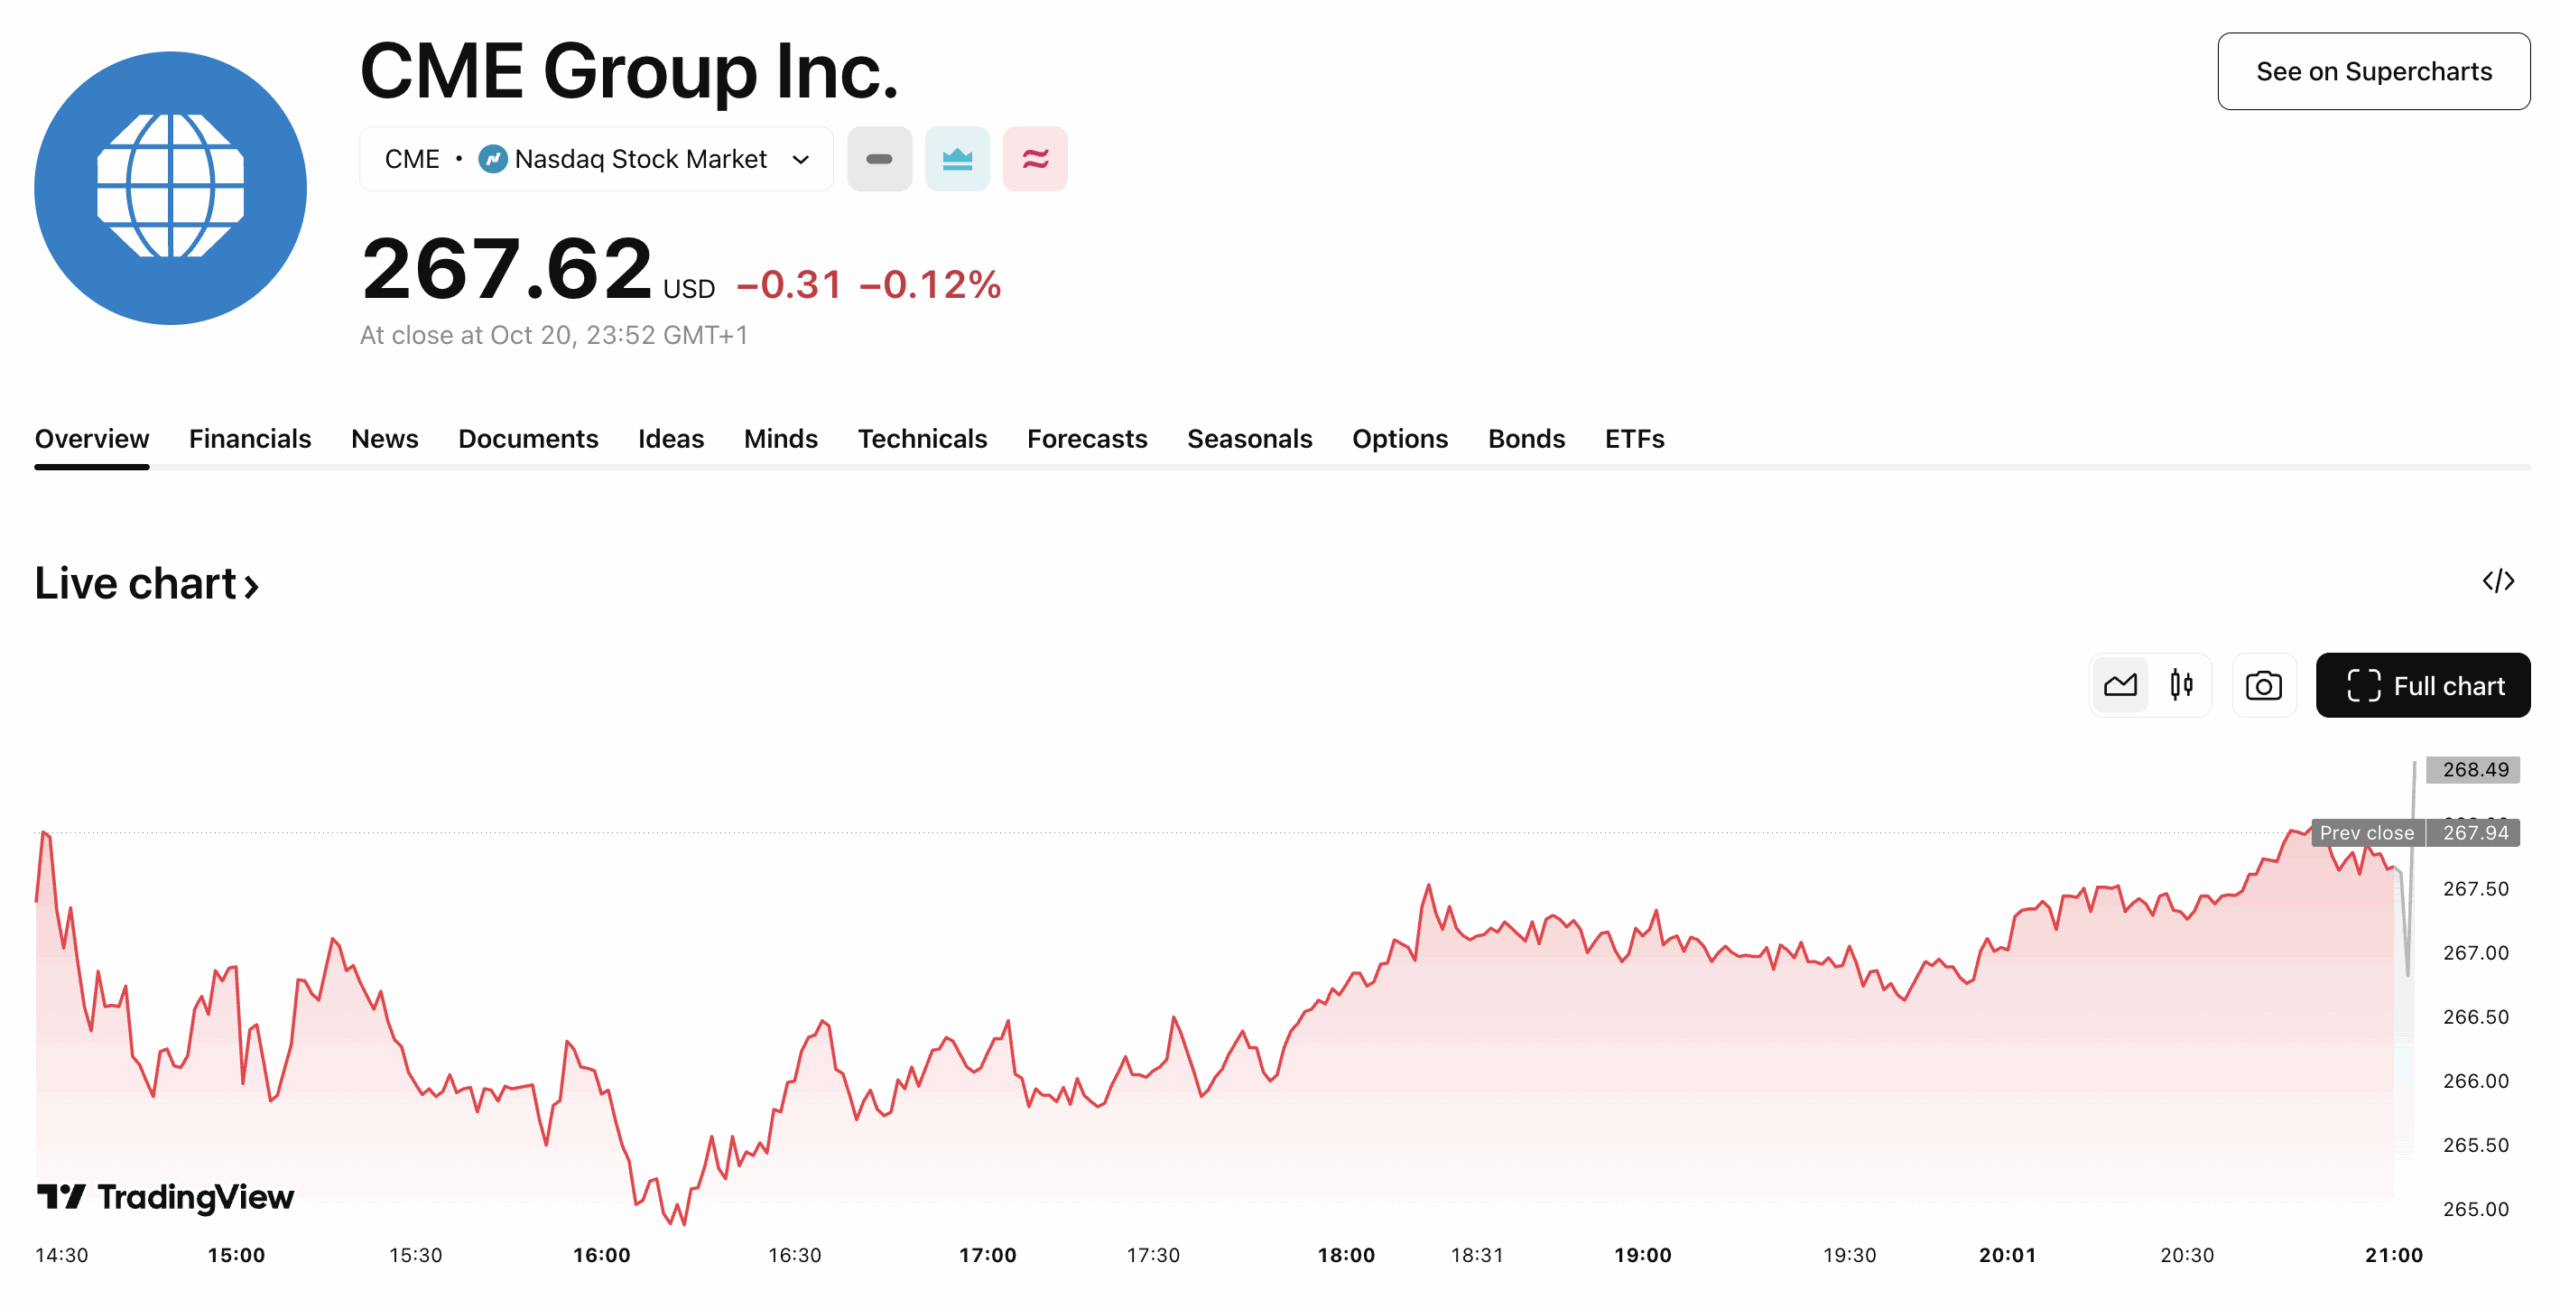Go to the Forecasts tab
Image resolution: width=2560 pixels, height=1309 pixels.
(x=1086, y=439)
